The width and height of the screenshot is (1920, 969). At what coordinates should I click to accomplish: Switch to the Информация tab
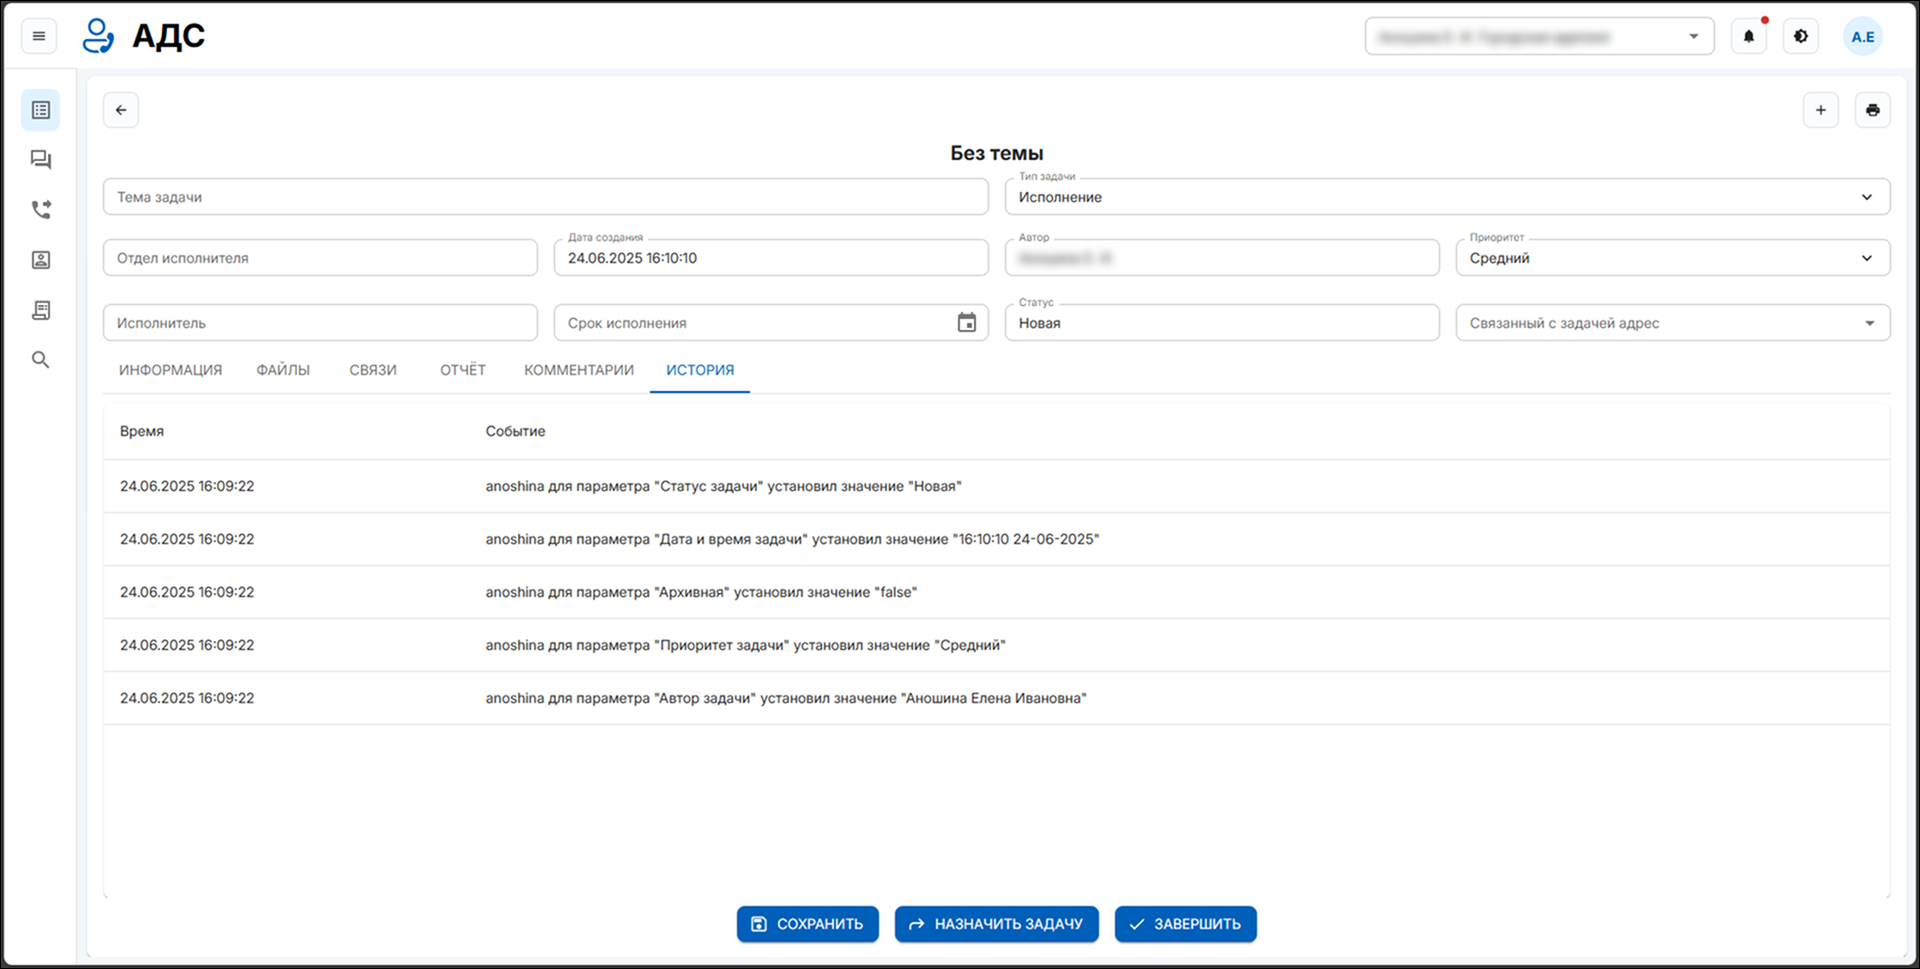170,370
